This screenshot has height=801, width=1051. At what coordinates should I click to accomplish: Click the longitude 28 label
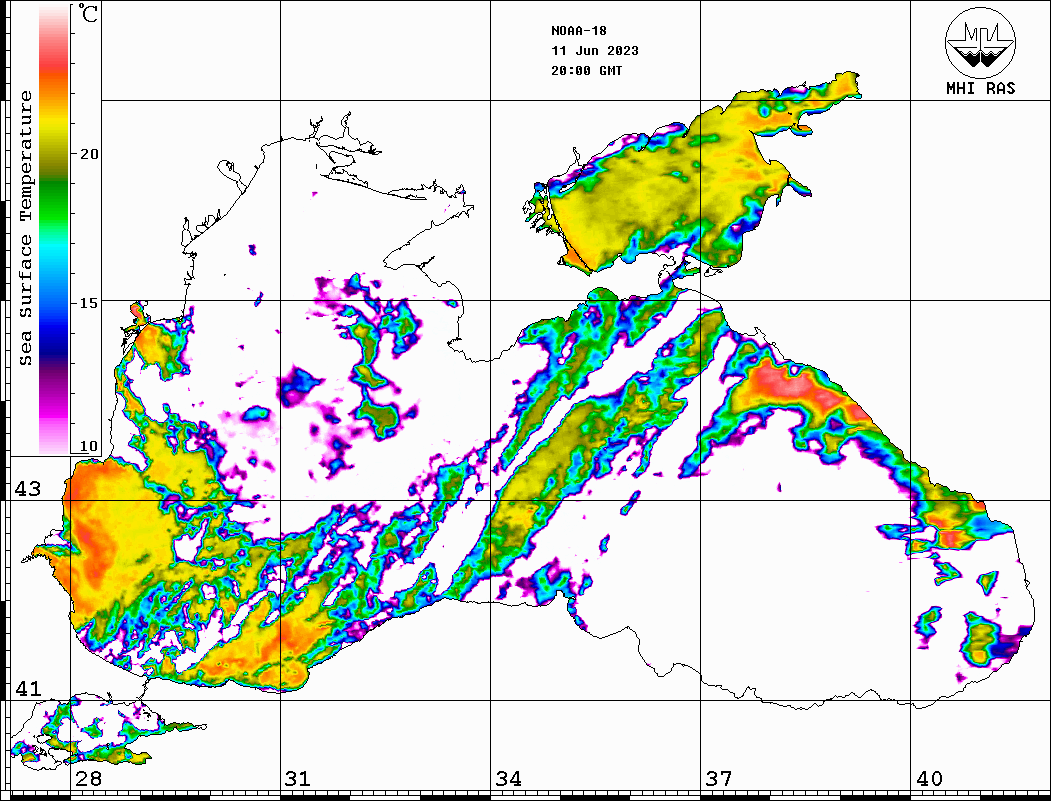pos(88,779)
